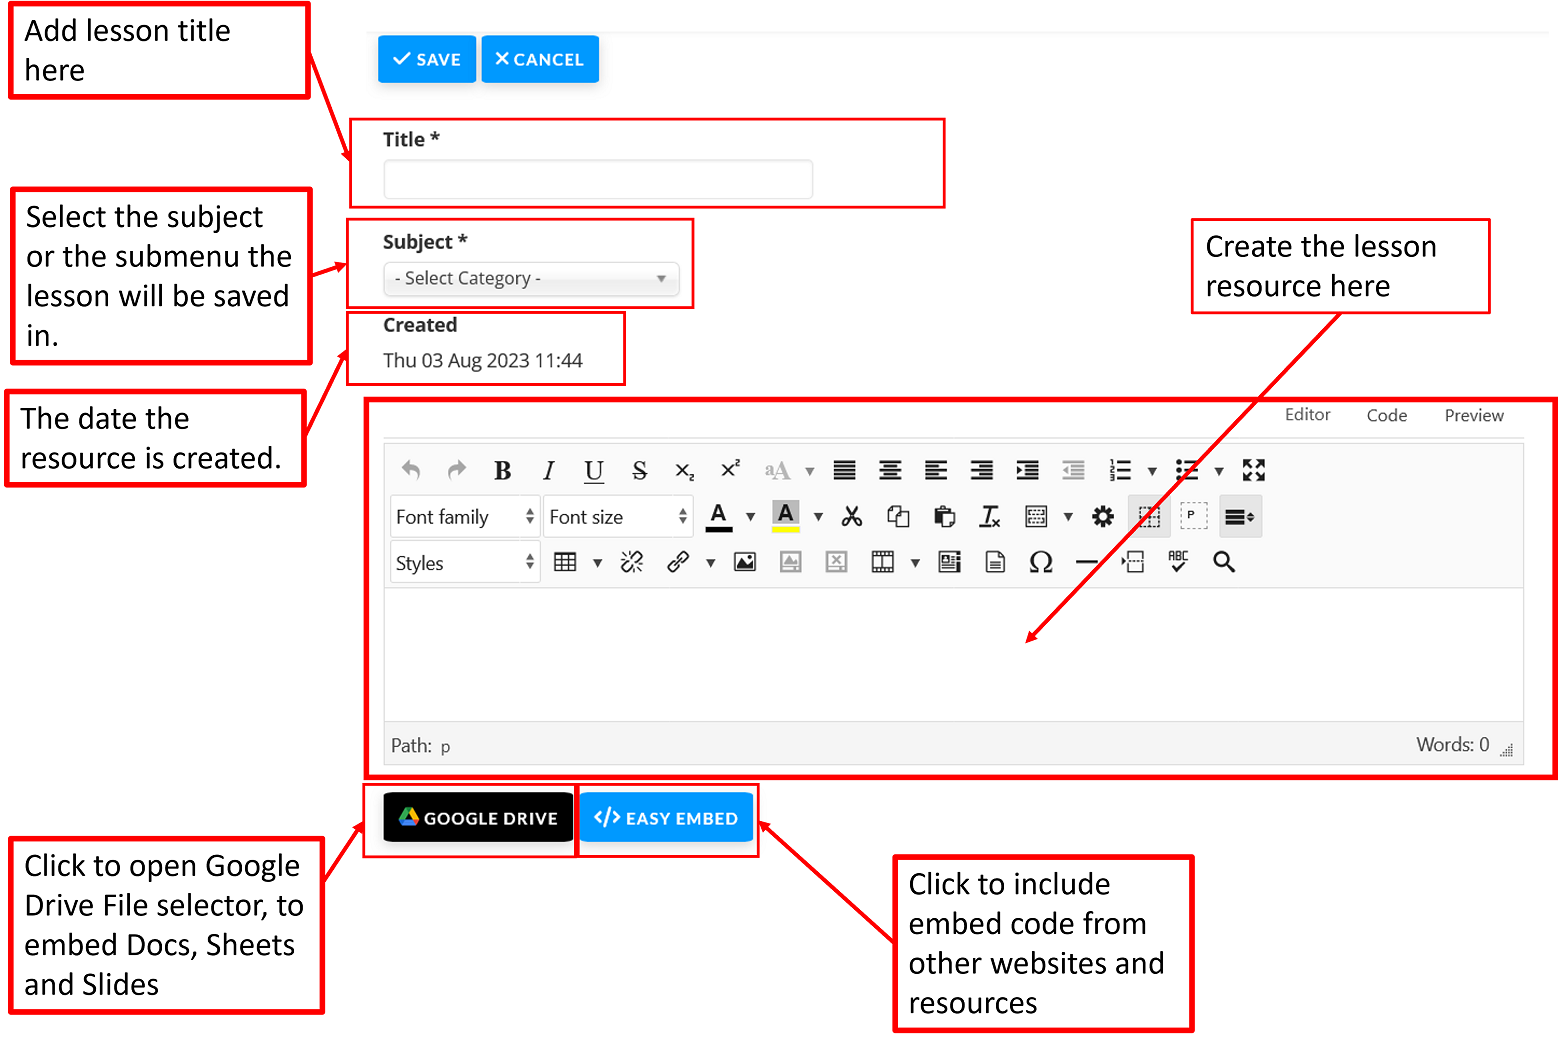The width and height of the screenshot is (1558, 1042).
Task: Toggle fullscreen editing mode
Action: (1254, 470)
